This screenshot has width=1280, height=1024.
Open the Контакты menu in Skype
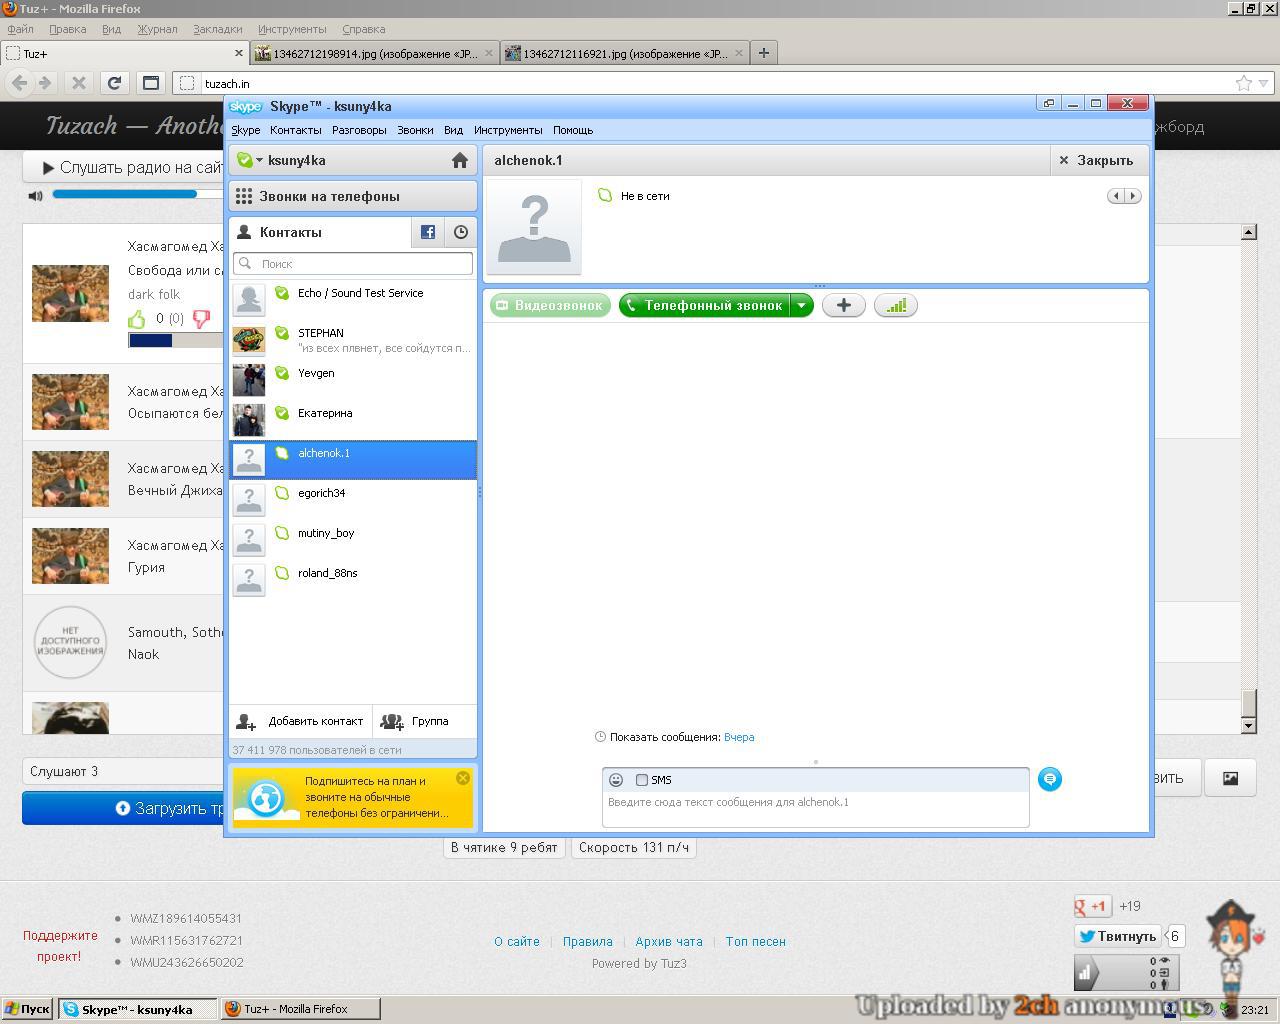click(296, 130)
